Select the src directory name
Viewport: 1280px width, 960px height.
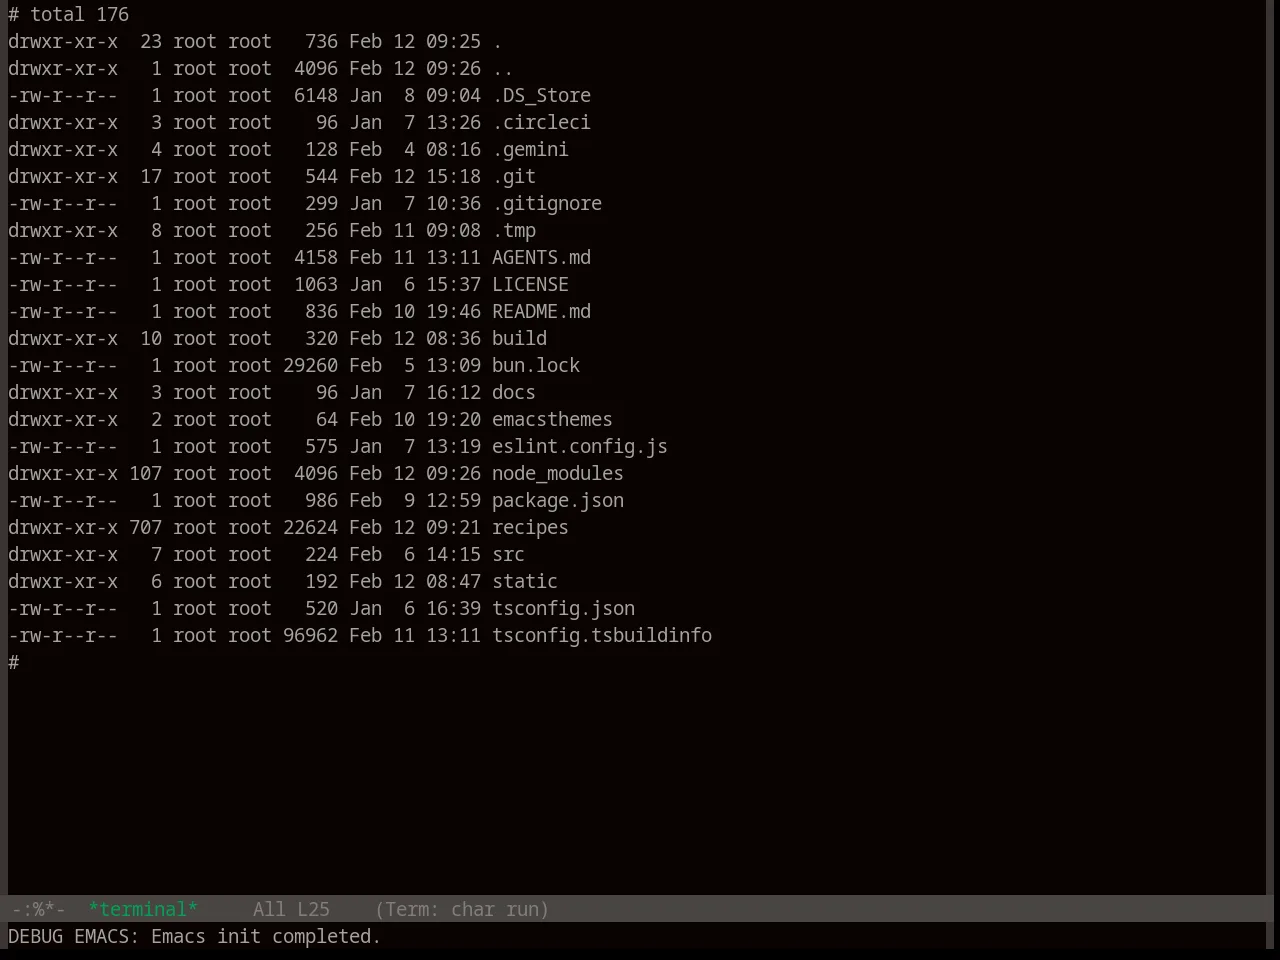(508, 554)
